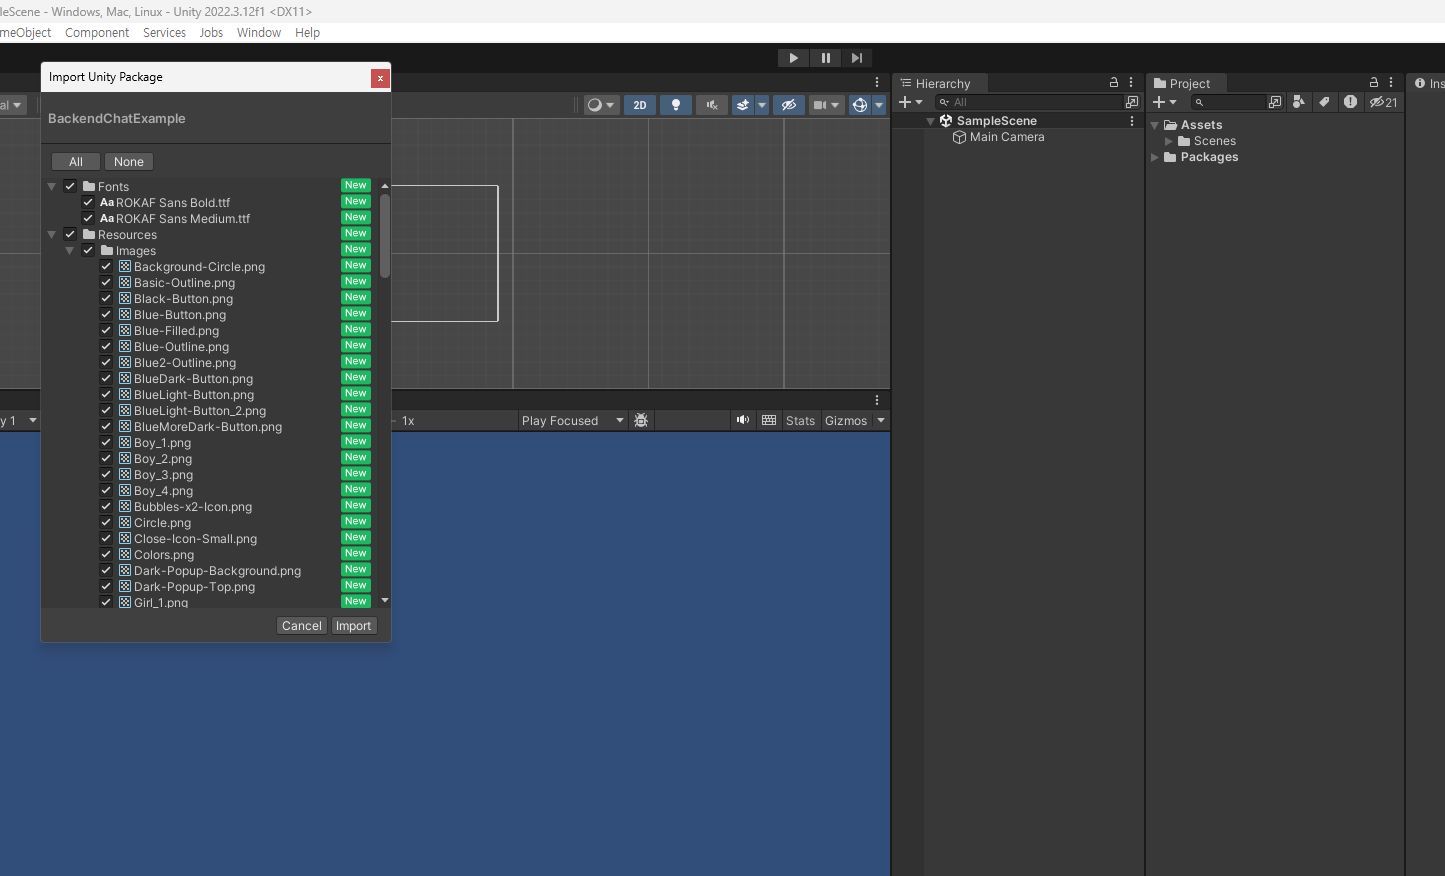Uncheck the Images folder checkbox
Screen dimensions: 1445x876
[88, 250]
